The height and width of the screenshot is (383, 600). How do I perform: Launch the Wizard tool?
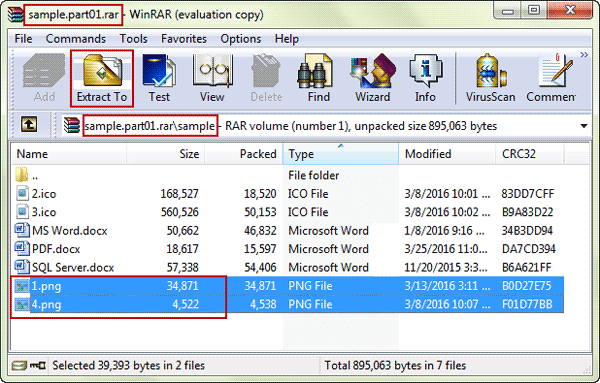(372, 78)
